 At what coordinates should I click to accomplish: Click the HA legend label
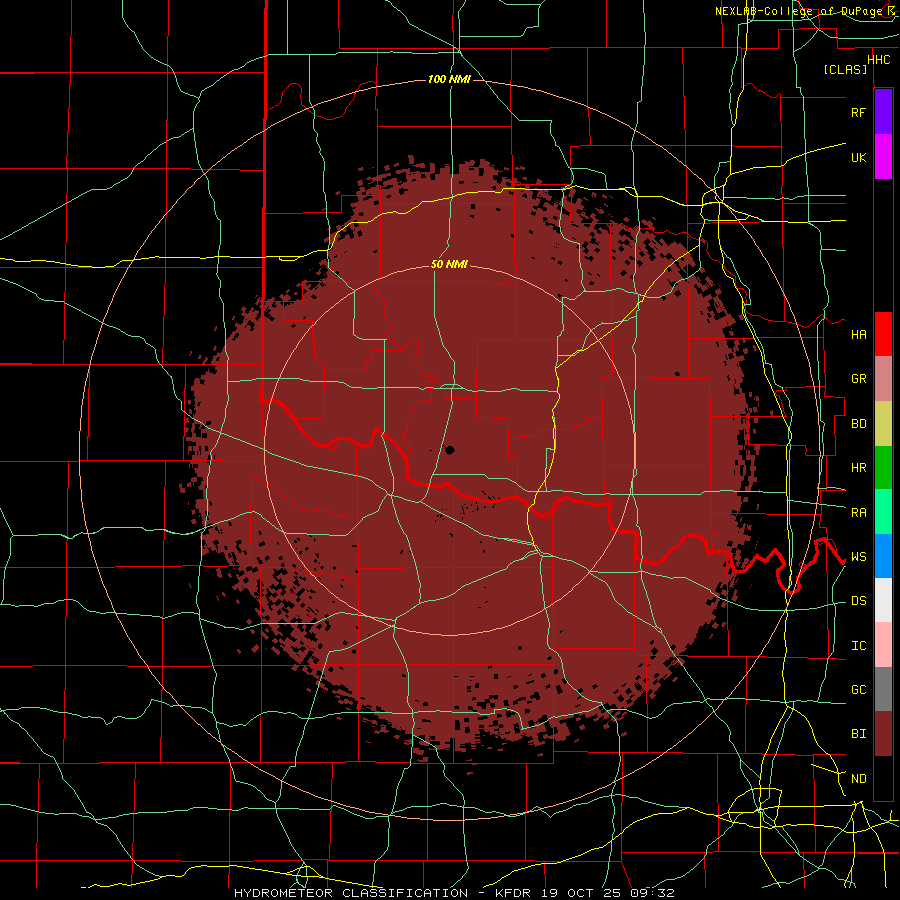click(858, 335)
